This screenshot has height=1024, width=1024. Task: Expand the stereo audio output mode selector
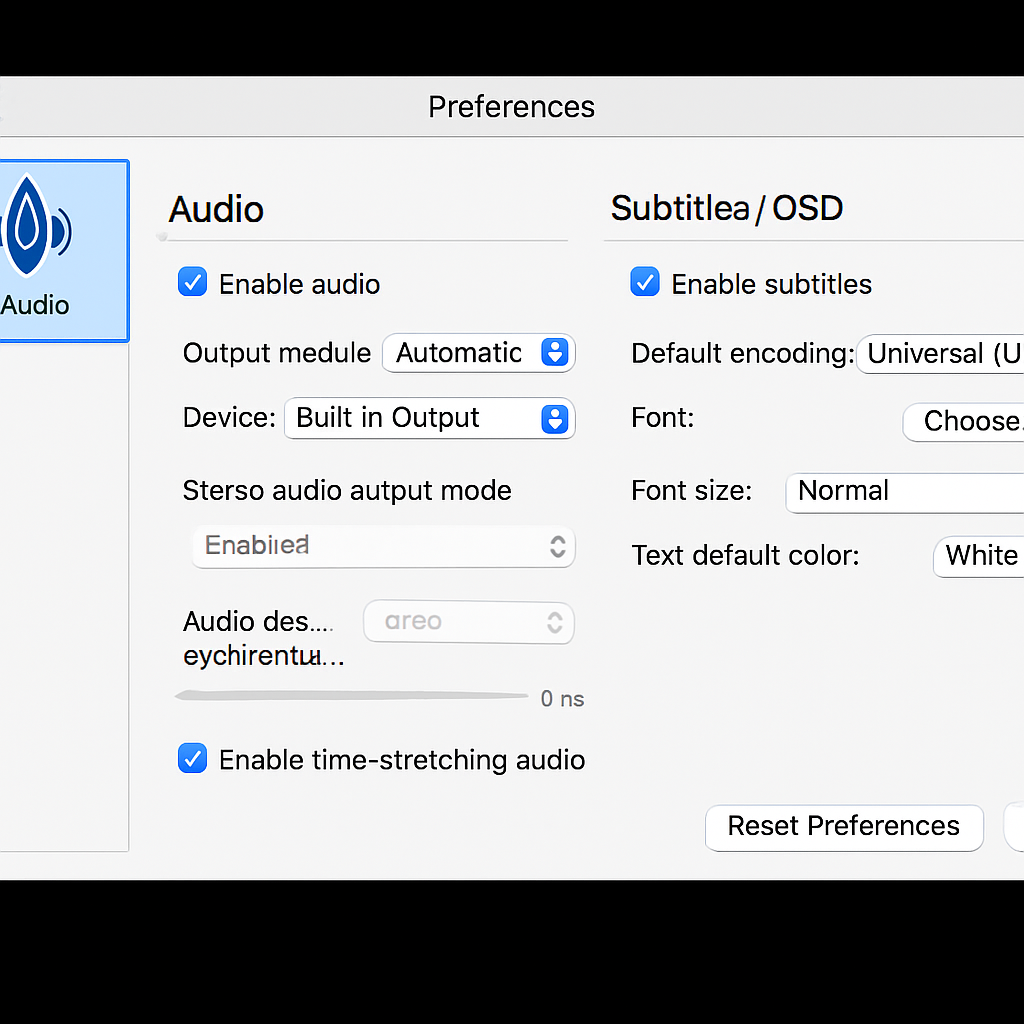tap(383, 546)
